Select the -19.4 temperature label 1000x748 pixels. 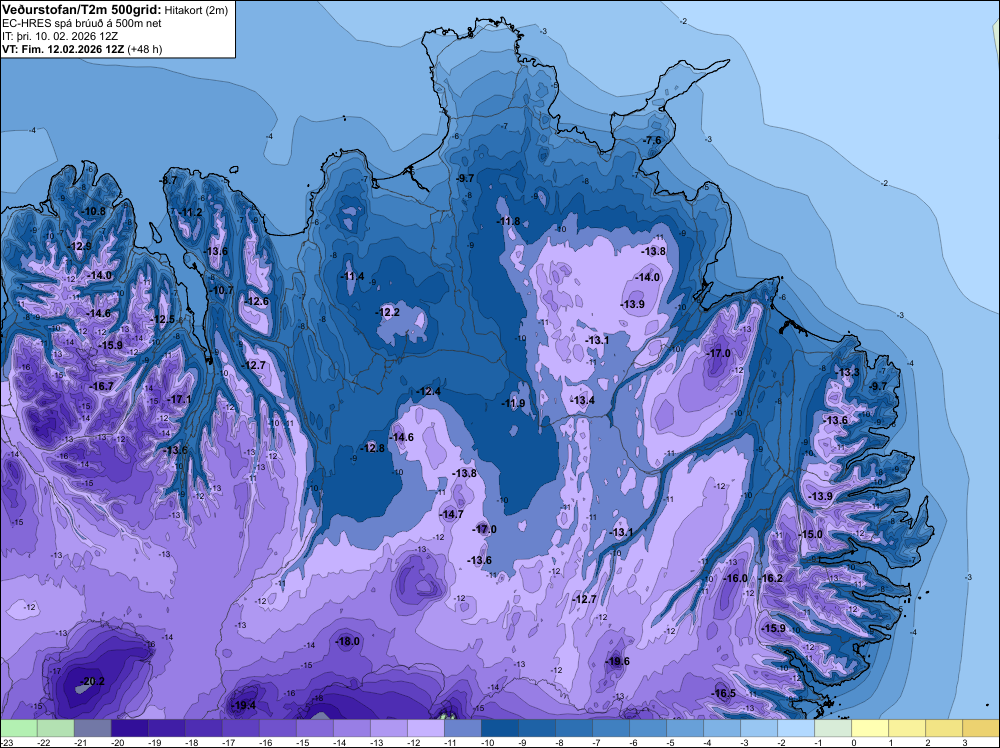pyautogui.click(x=243, y=705)
